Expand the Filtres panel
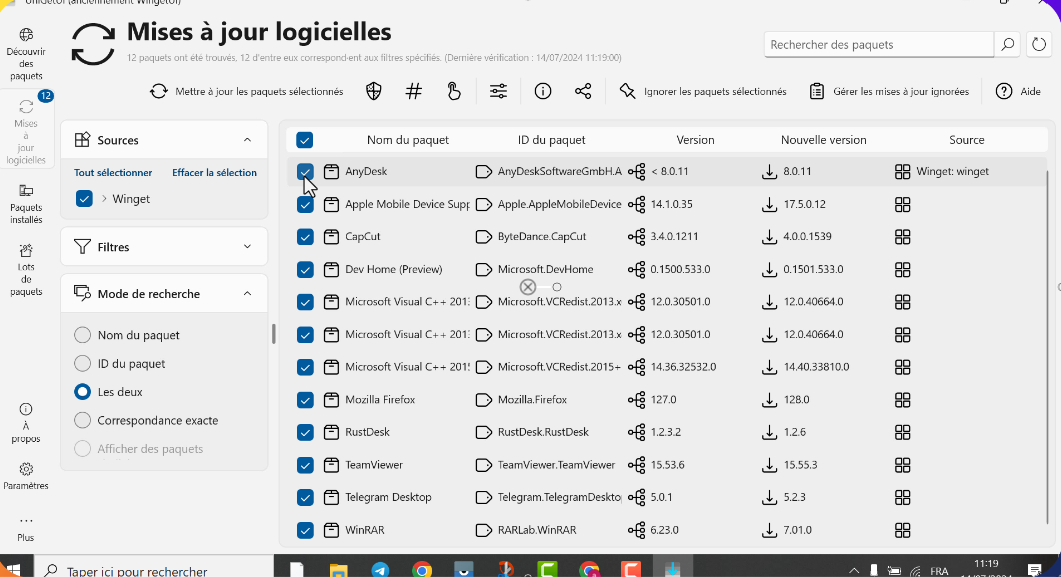Screen dimensions: 1061x577 click(247, 247)
